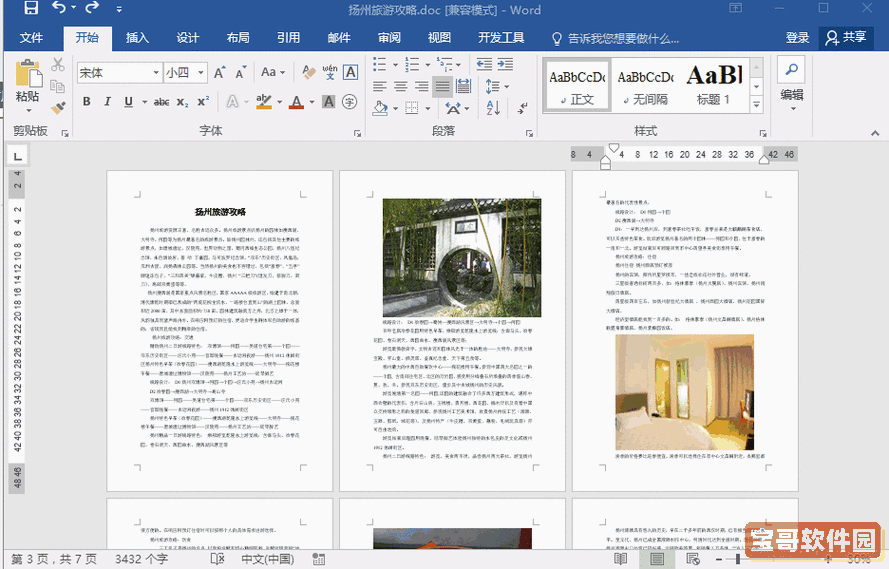Viewport: 889px width, 569px height.
Task: Click the 3432 个字 word count
Action: pos(142,559)
